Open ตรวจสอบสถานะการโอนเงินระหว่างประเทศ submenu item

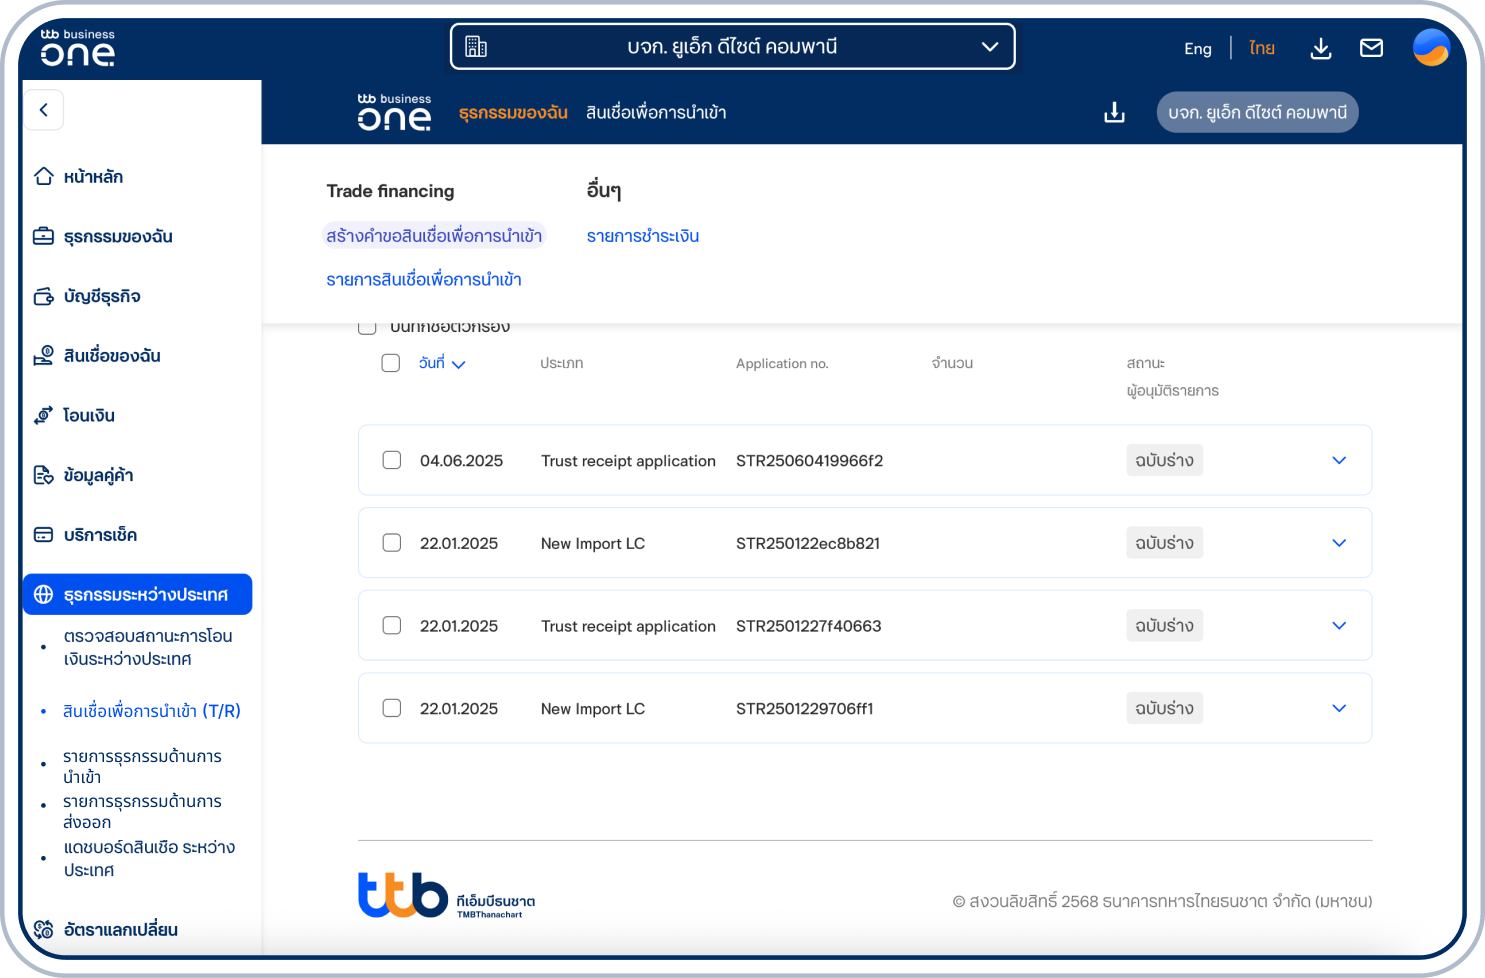point(148,647)
